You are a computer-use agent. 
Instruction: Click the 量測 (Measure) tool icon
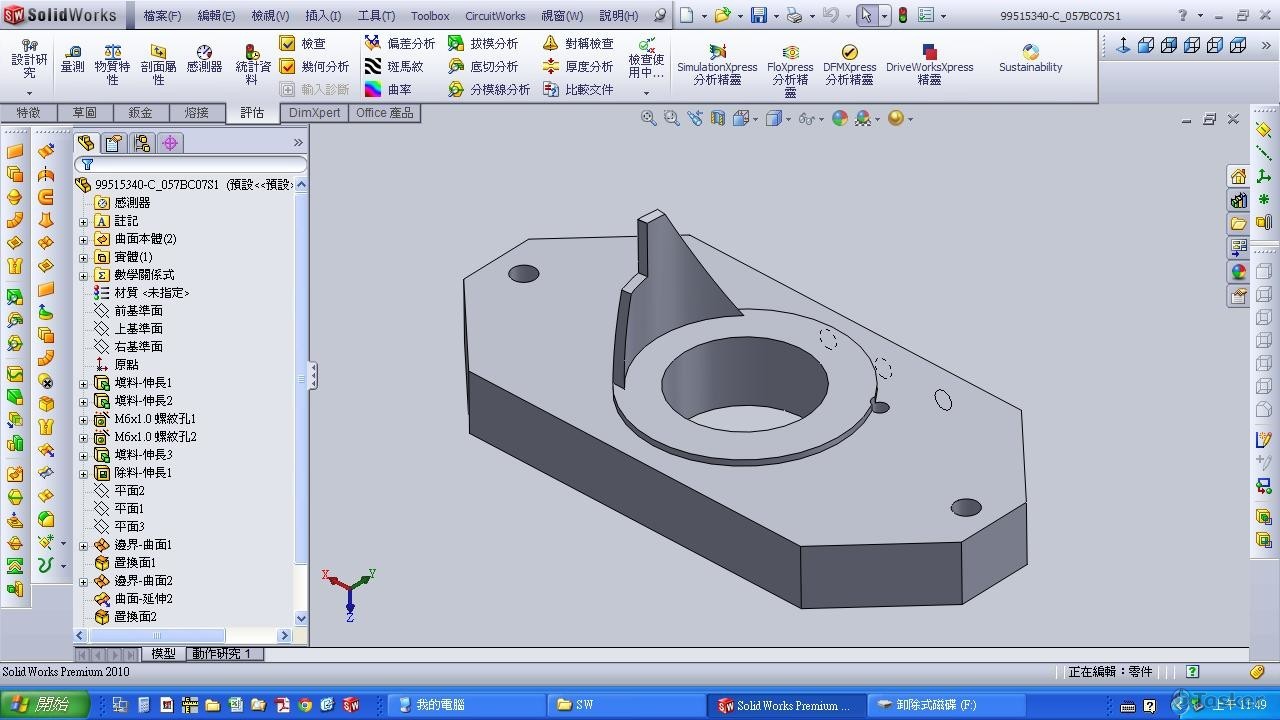pyautogui.click(x=72, y=52)
